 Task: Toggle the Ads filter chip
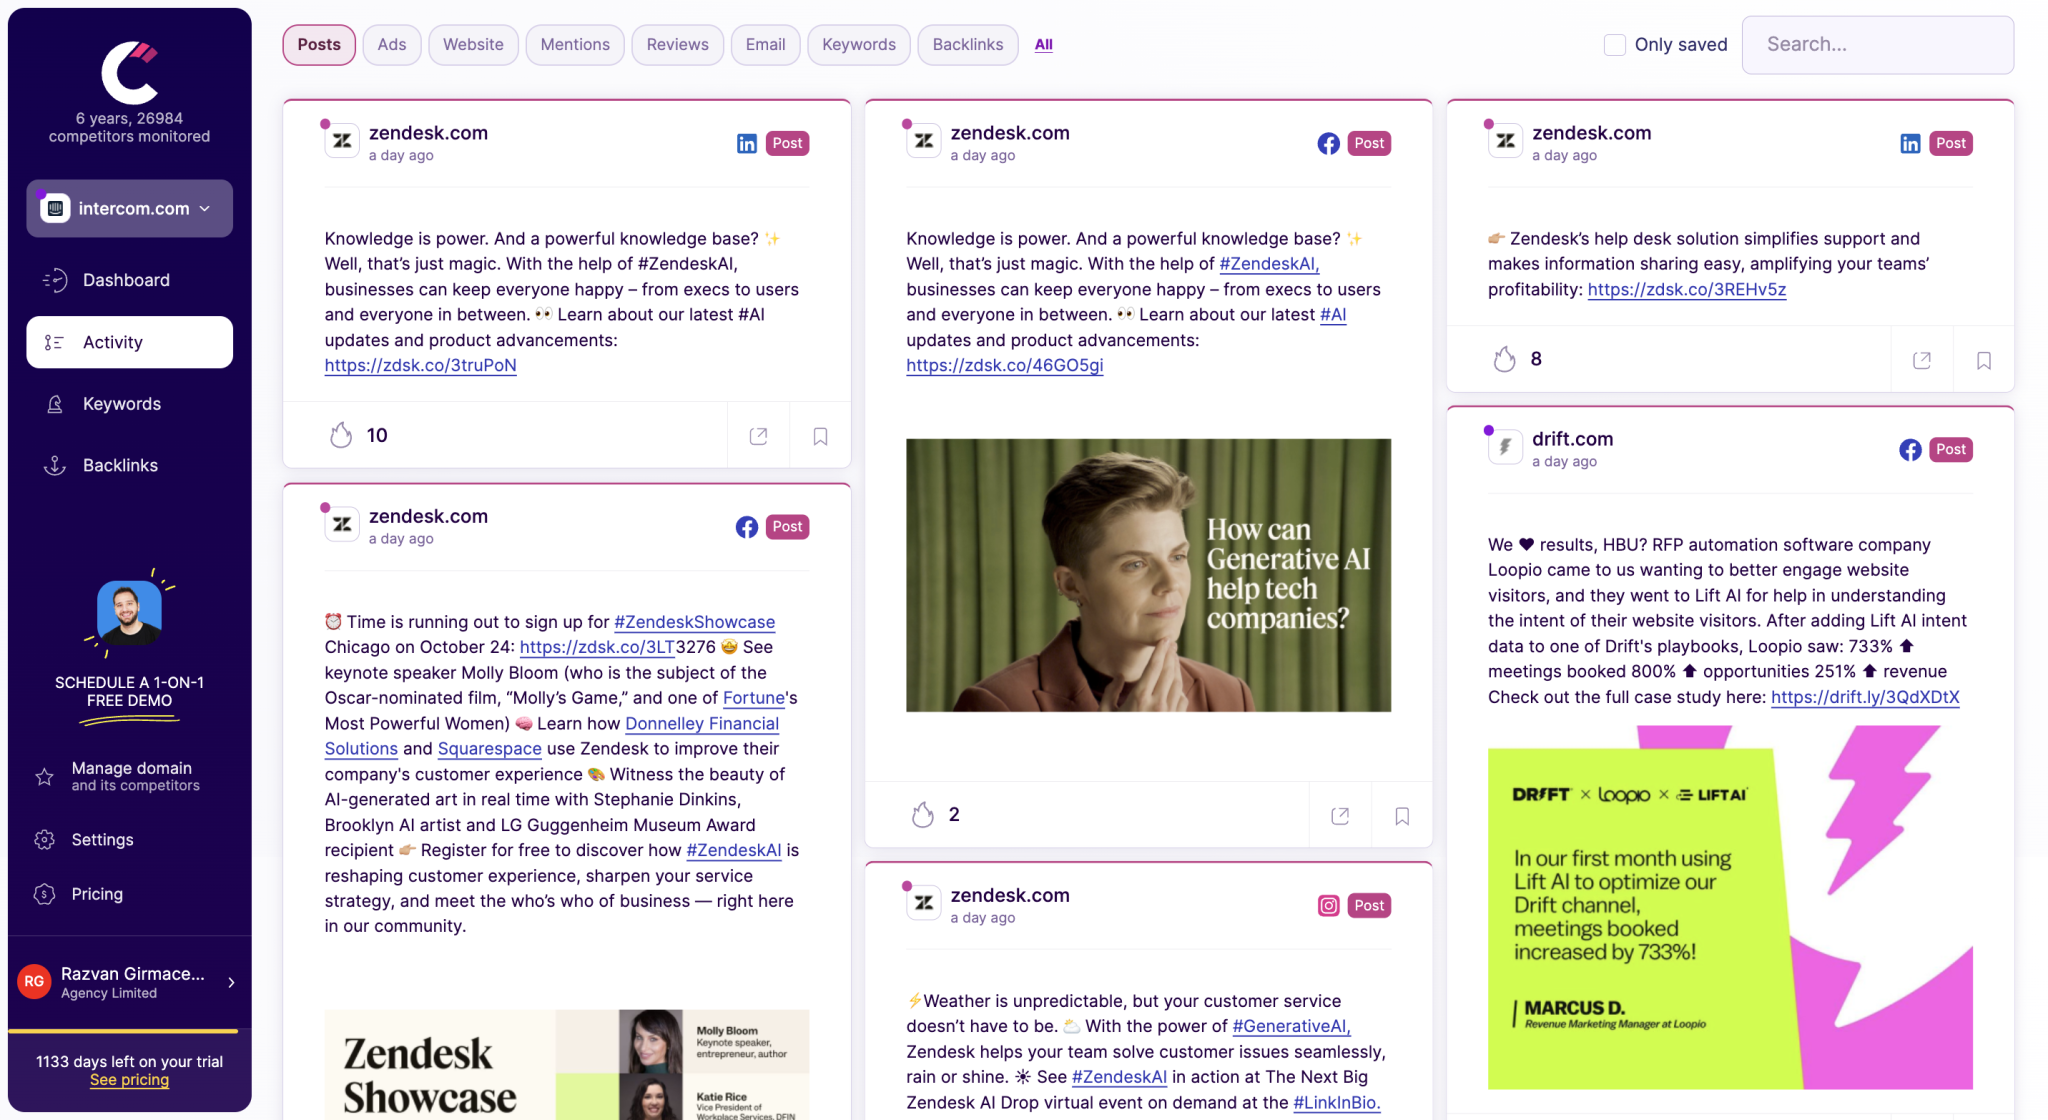391,45
